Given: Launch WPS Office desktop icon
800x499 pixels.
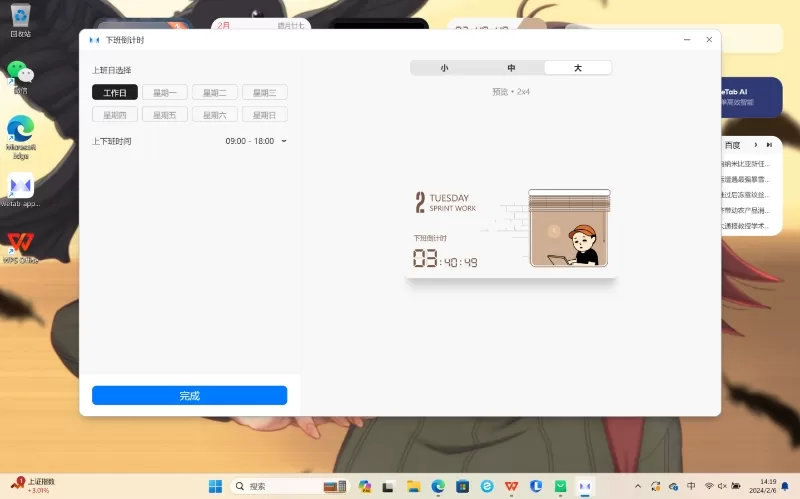Looking at the screenshot, I should pos(20,245).
